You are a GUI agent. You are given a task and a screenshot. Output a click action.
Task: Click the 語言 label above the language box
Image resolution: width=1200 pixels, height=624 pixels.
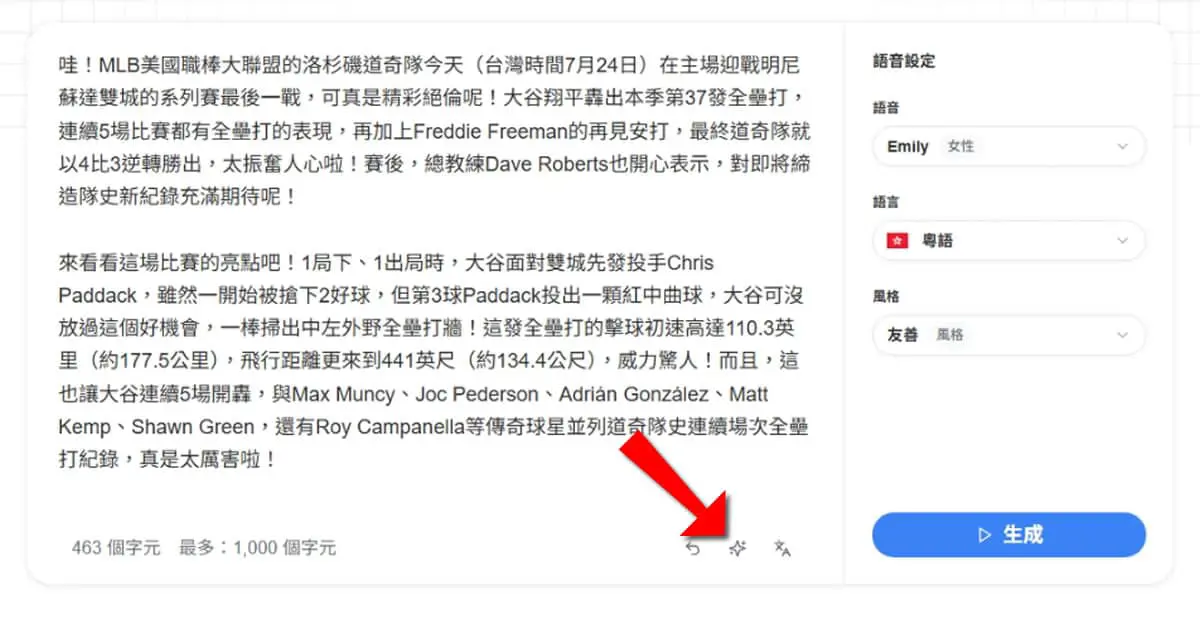pyautogui.click(x=885, y=202)
